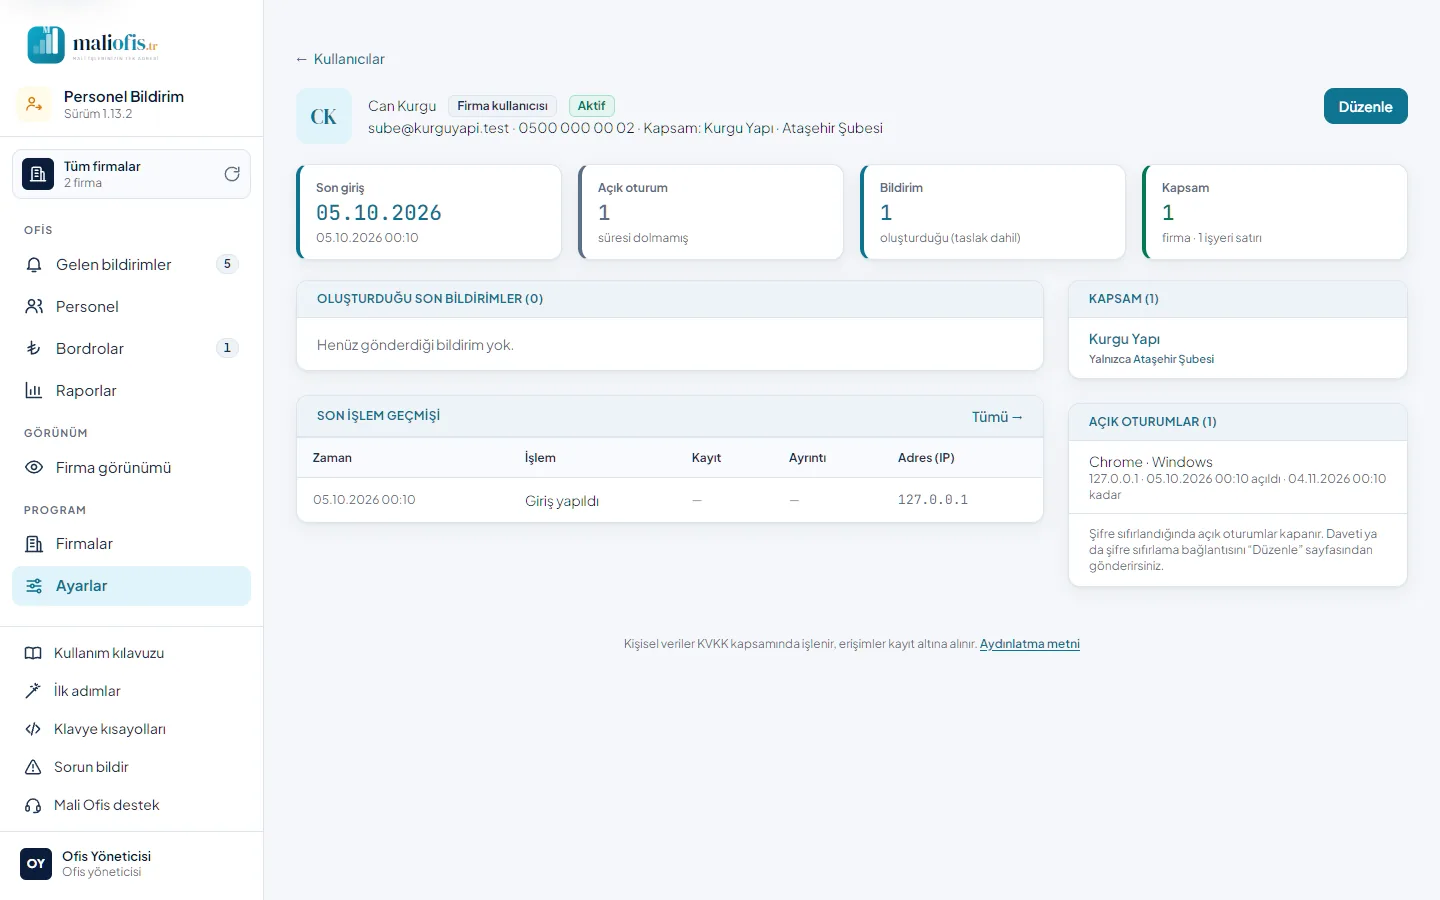Click the eye icon for Firma görünümü
The height and width of the screenshot is (900, 1440).
point(34,468)
